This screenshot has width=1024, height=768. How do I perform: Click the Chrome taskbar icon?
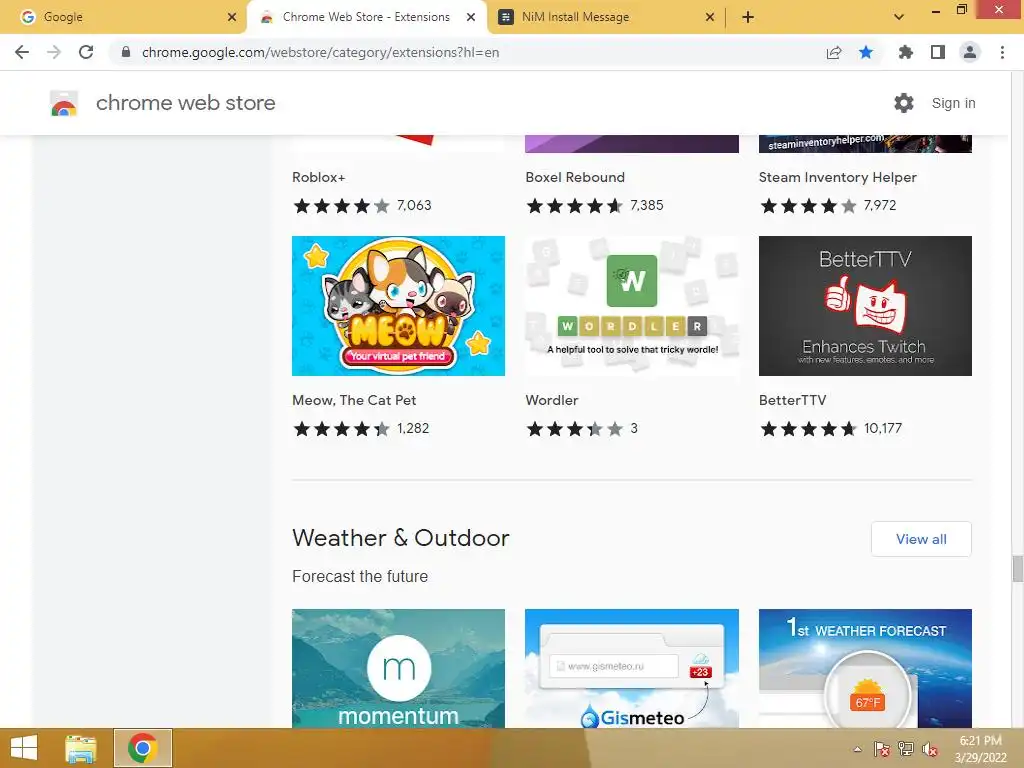pos(142,748)
